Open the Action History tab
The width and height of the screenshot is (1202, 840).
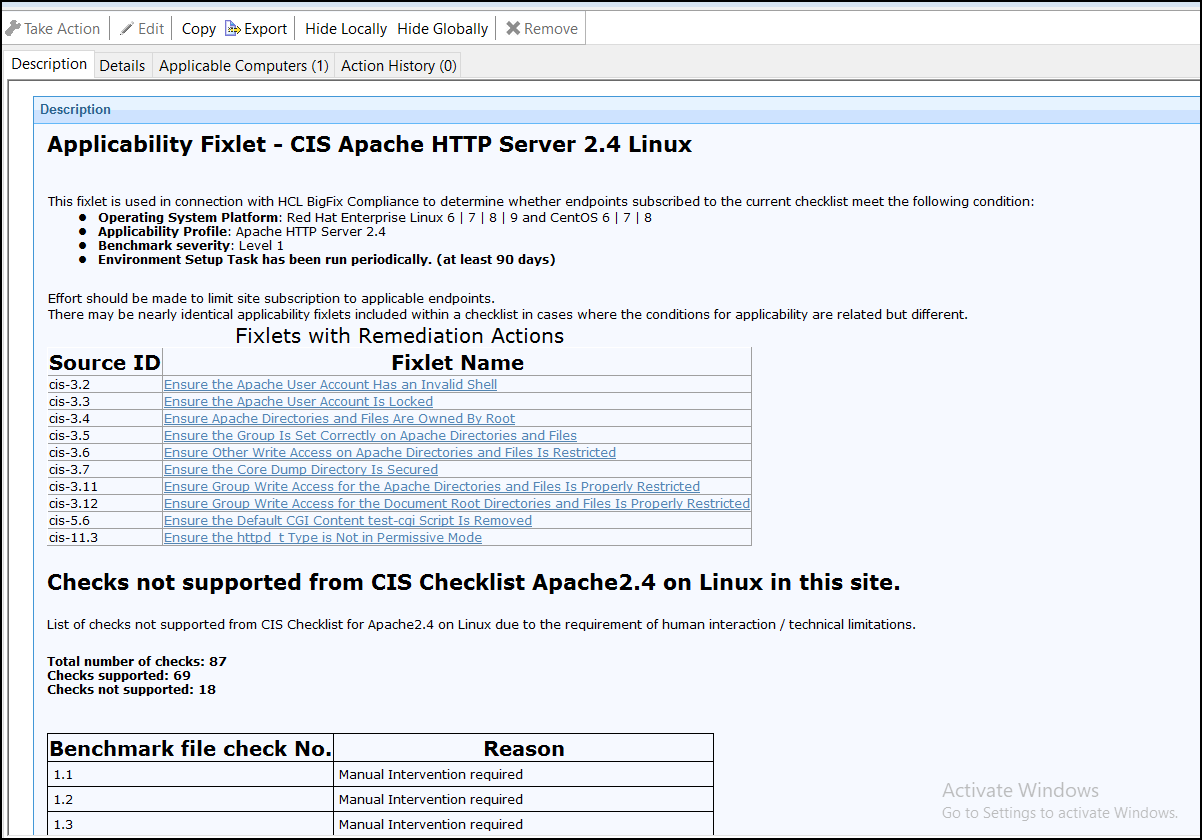coord(397,65)
